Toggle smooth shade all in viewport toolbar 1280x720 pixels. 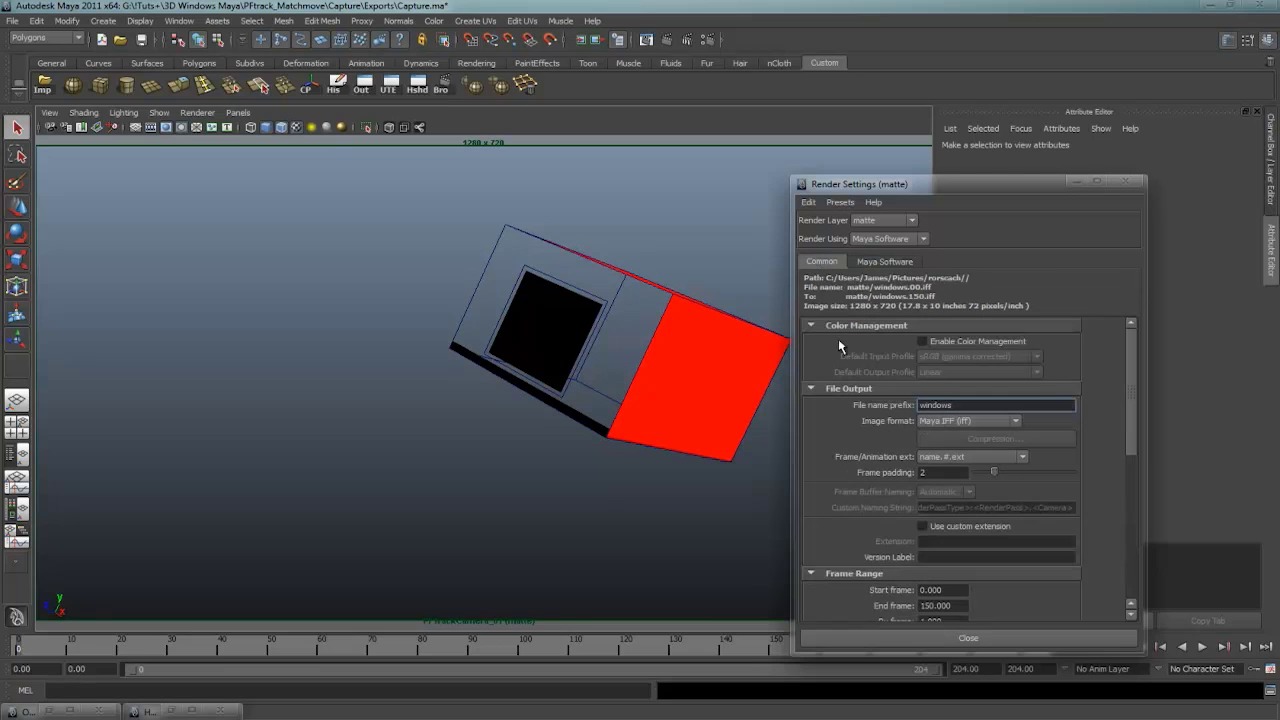pos(266,127)
